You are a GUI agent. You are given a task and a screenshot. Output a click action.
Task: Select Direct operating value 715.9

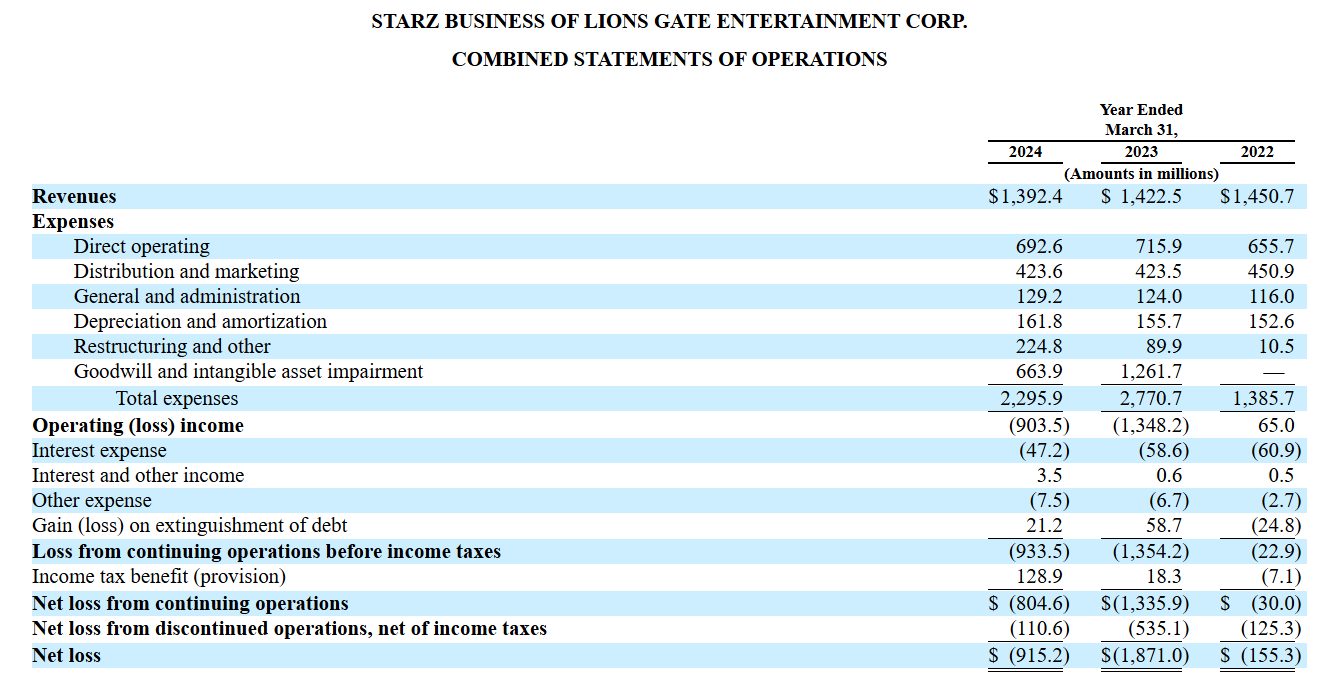[x=1158, y=247]
